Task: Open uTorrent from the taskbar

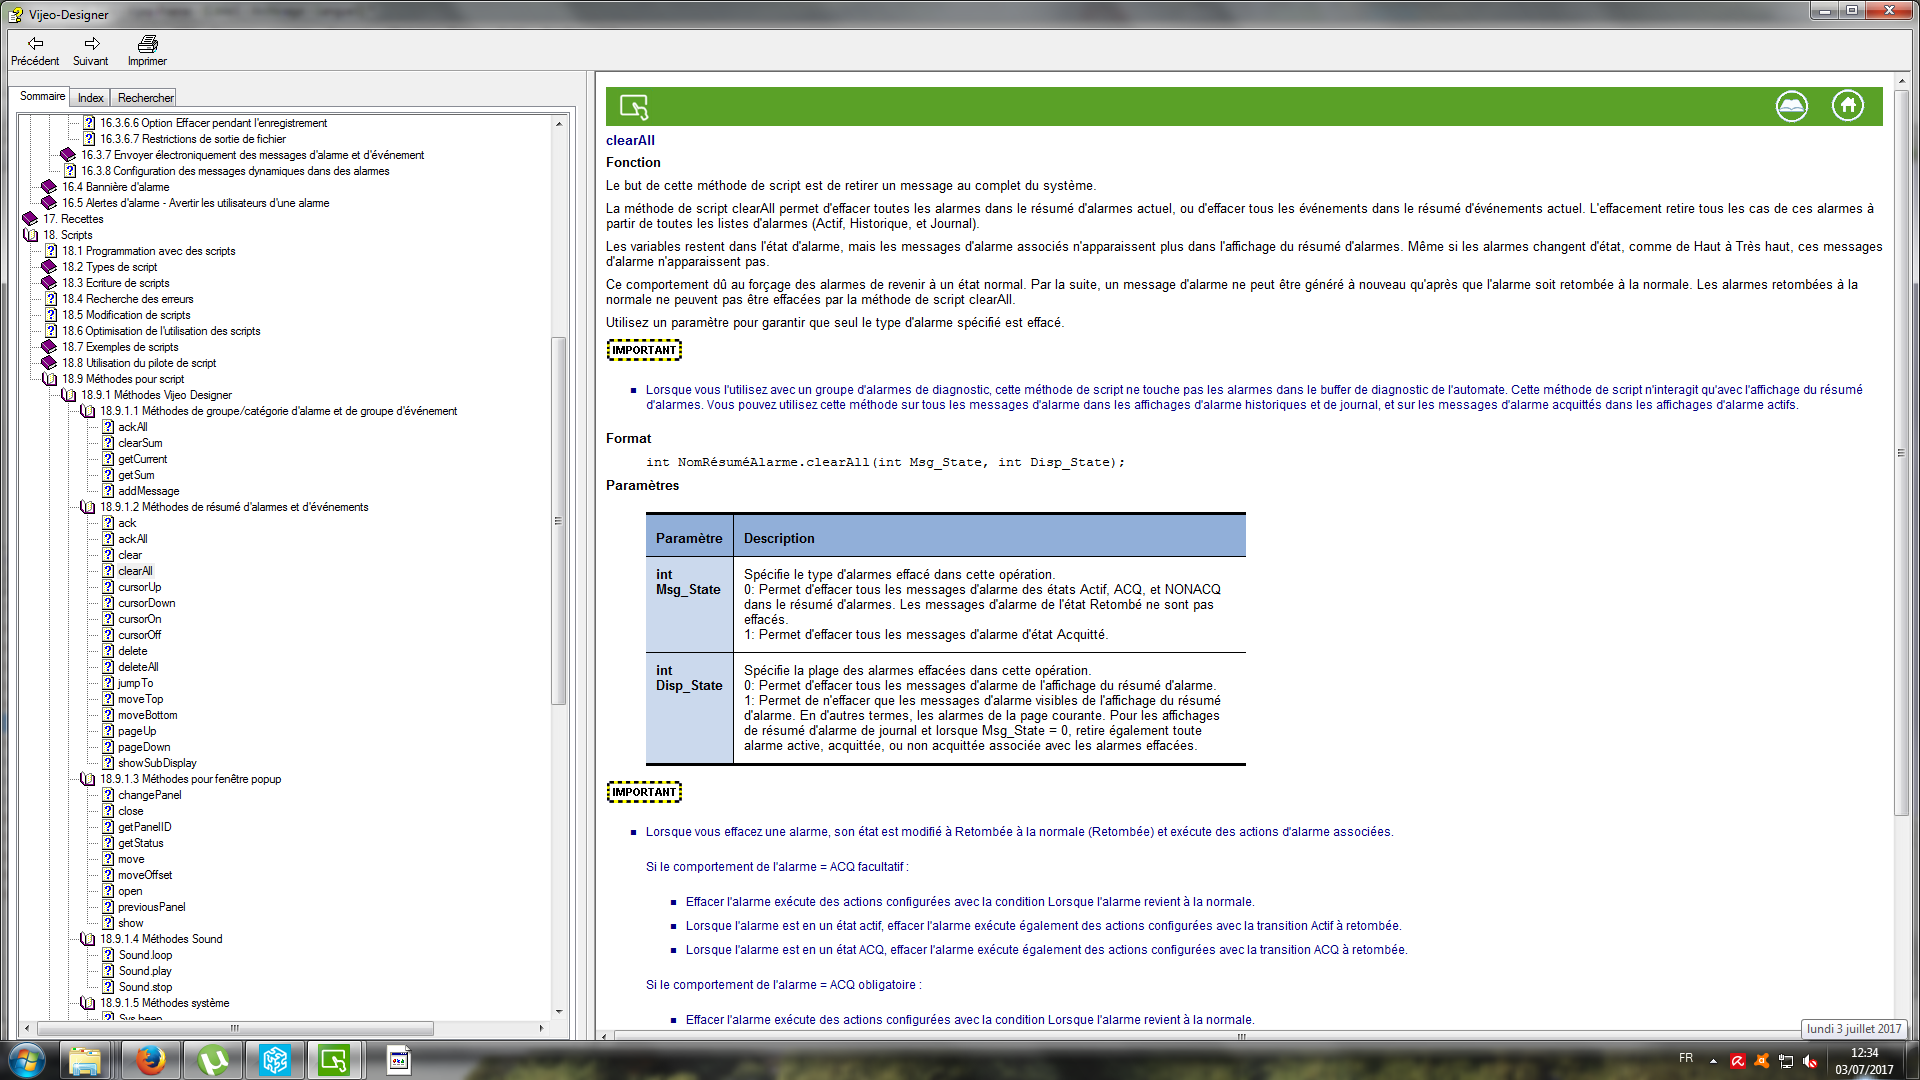Action: coord(213,1060)
